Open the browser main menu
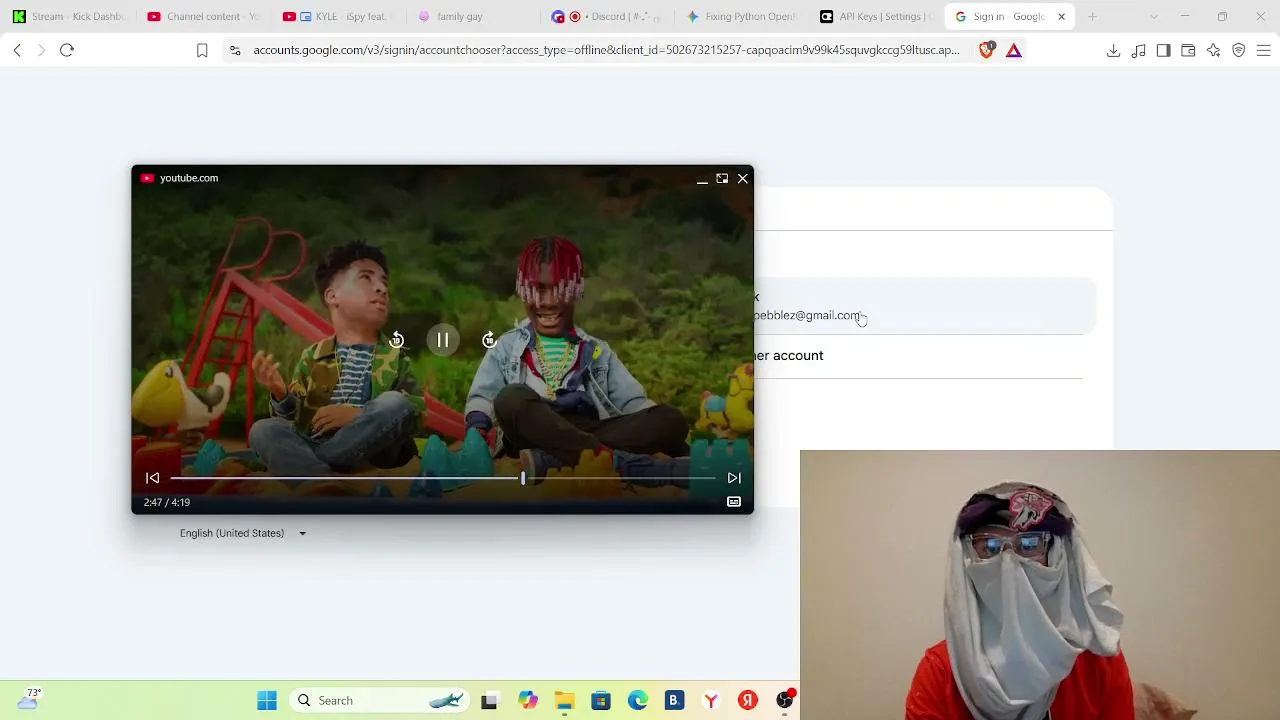 tap(1263, 50)
